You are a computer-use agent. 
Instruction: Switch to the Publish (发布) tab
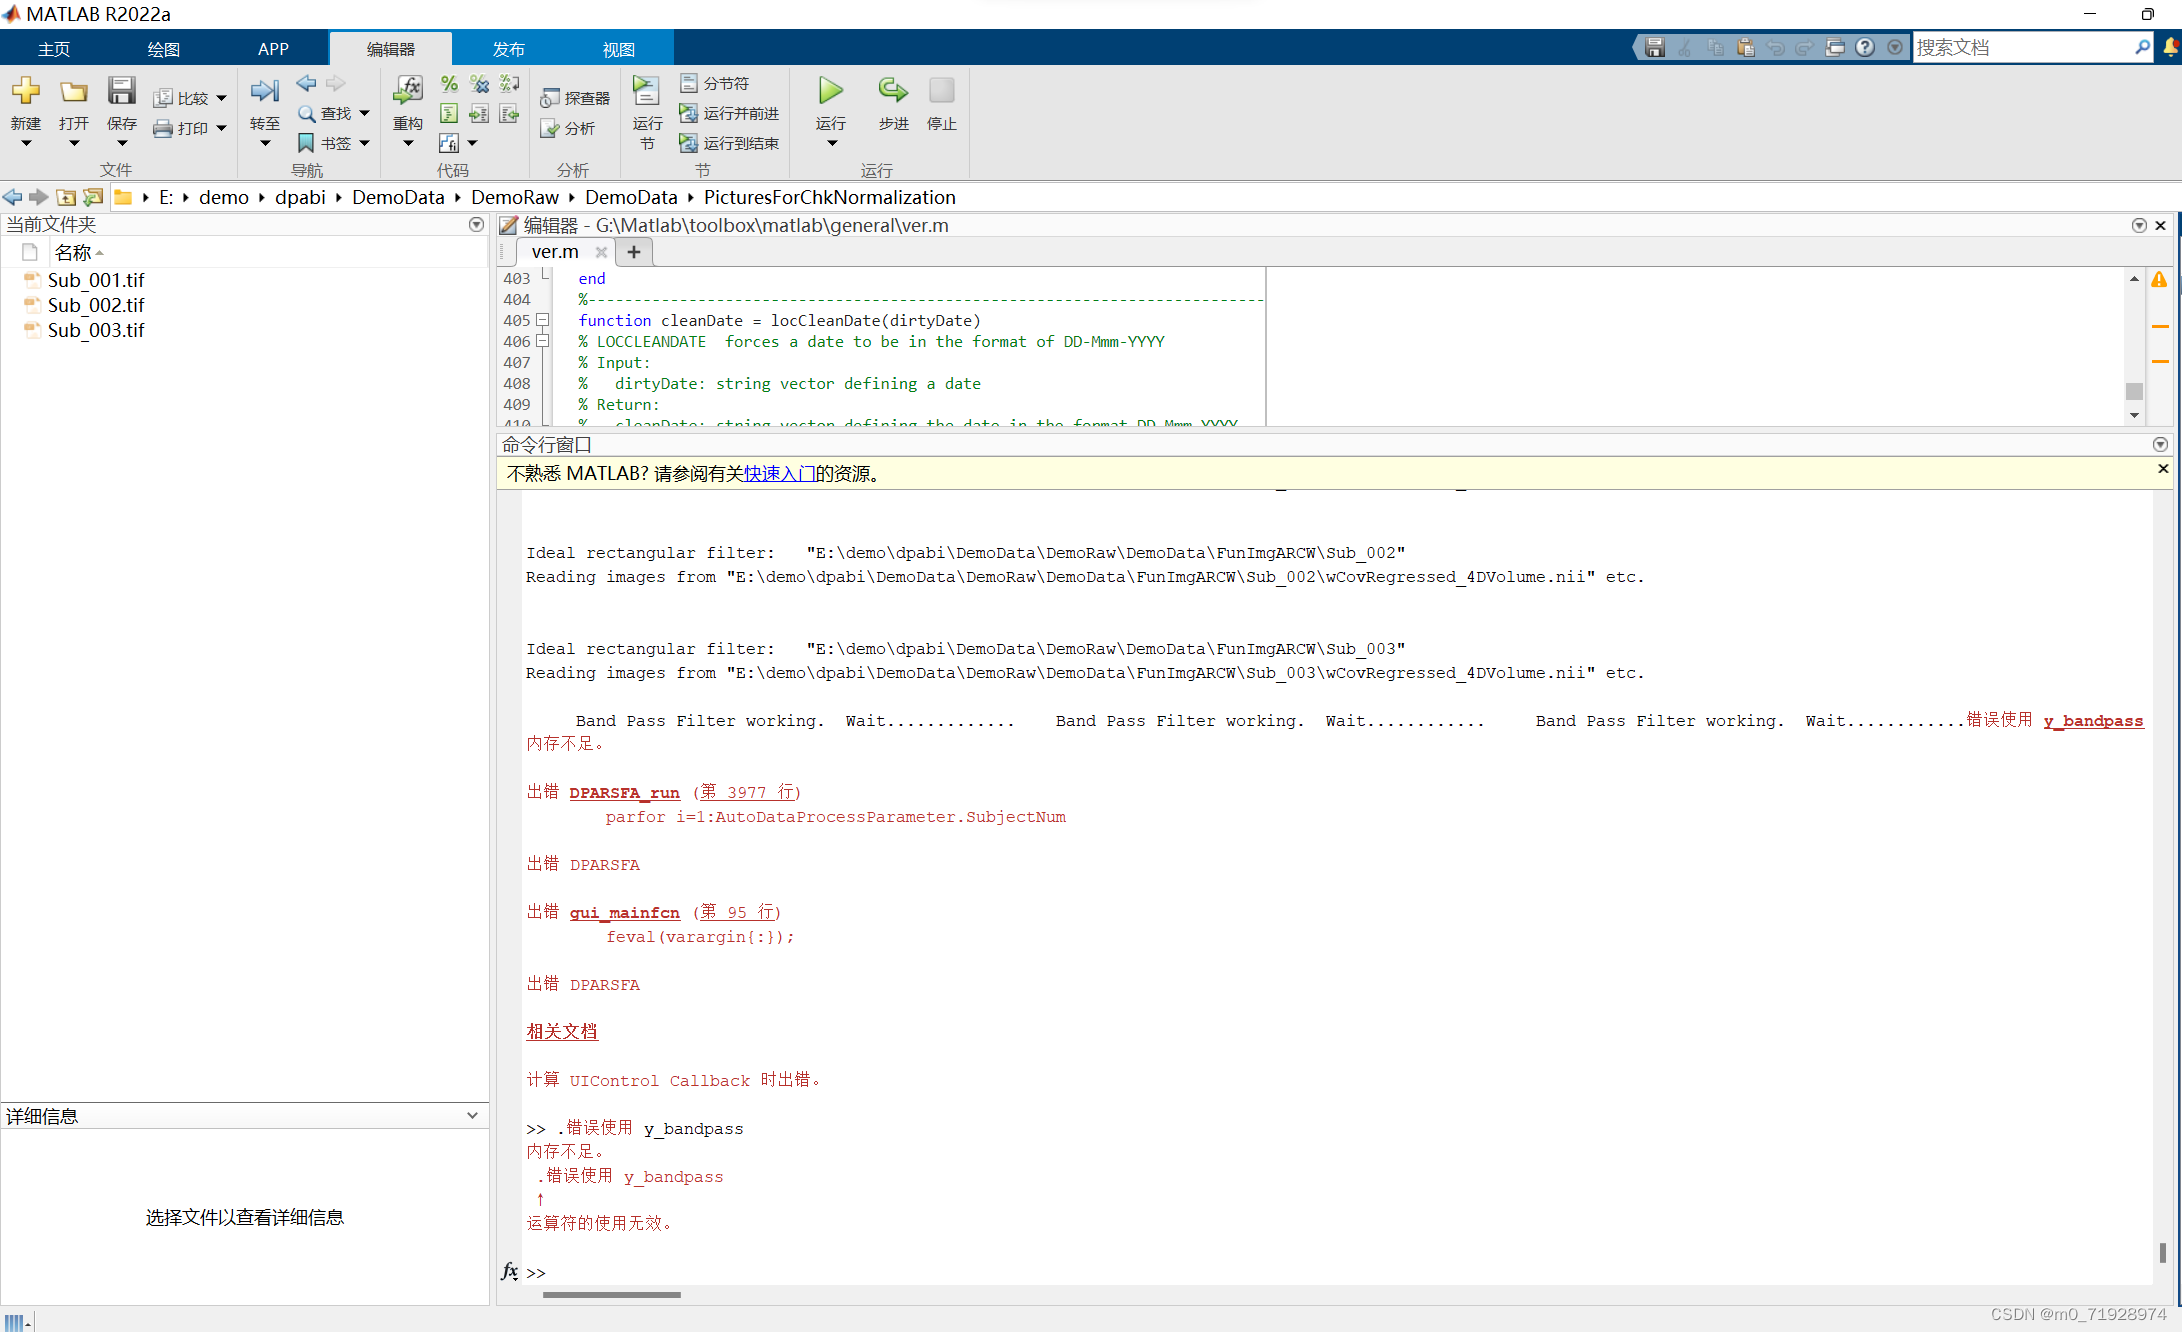tap(508, 49)
